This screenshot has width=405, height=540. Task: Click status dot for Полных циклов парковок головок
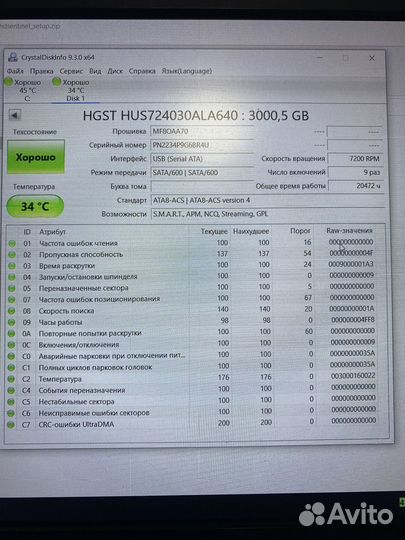[11, 368]
